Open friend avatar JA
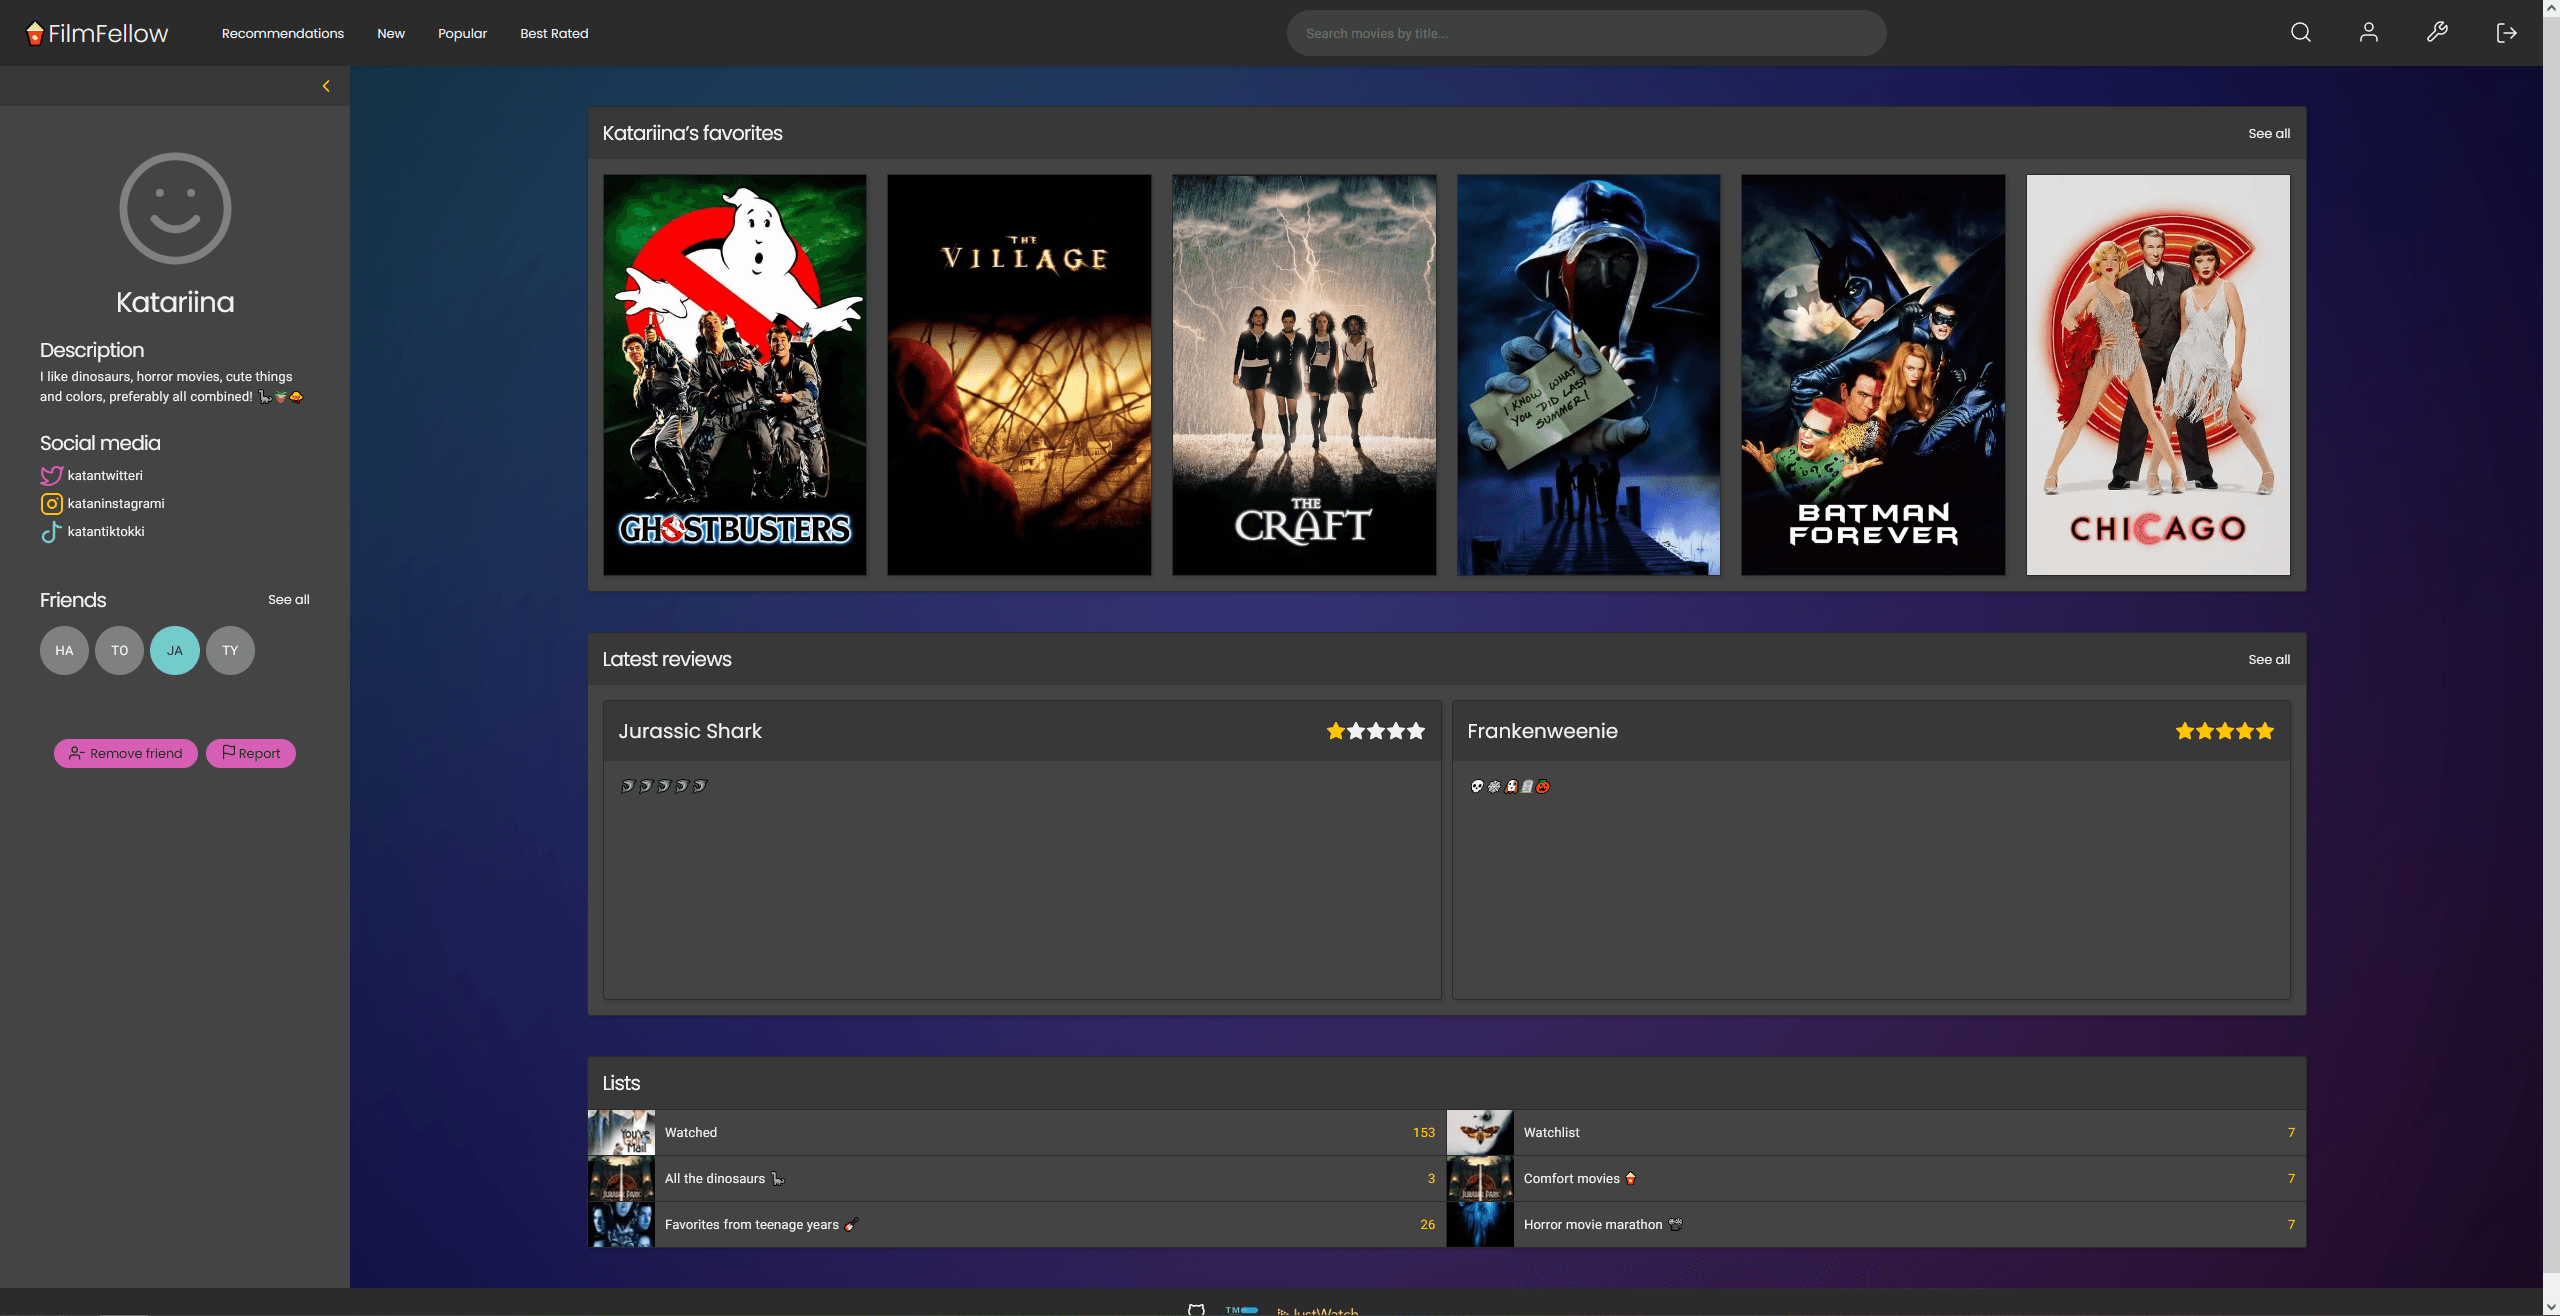2560x1316 pixels. pos(175,650)
